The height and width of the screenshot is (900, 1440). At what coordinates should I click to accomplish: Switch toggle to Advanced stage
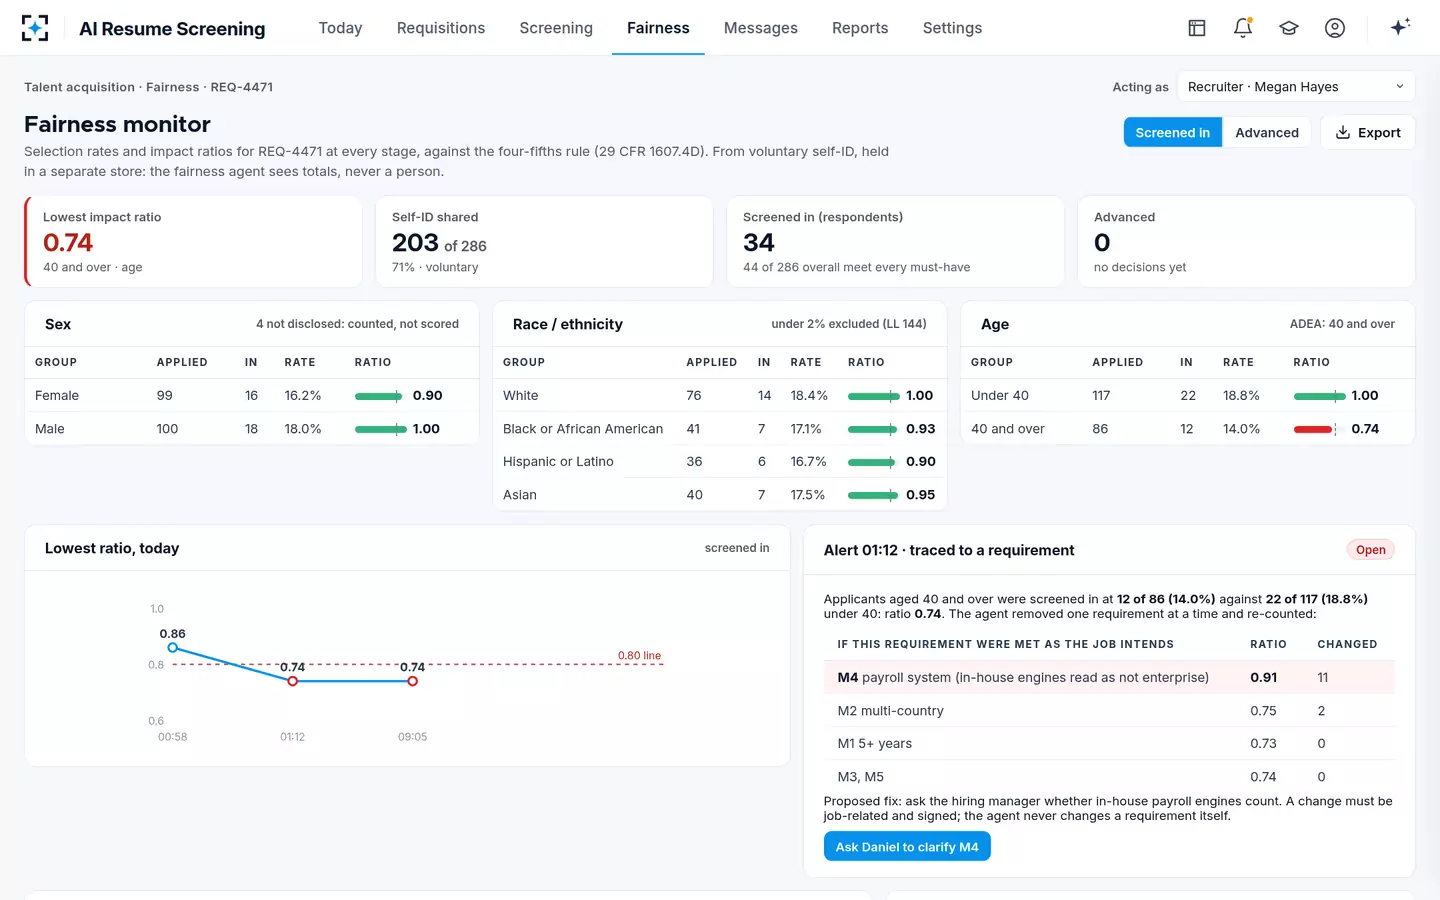click(1266, 132)
